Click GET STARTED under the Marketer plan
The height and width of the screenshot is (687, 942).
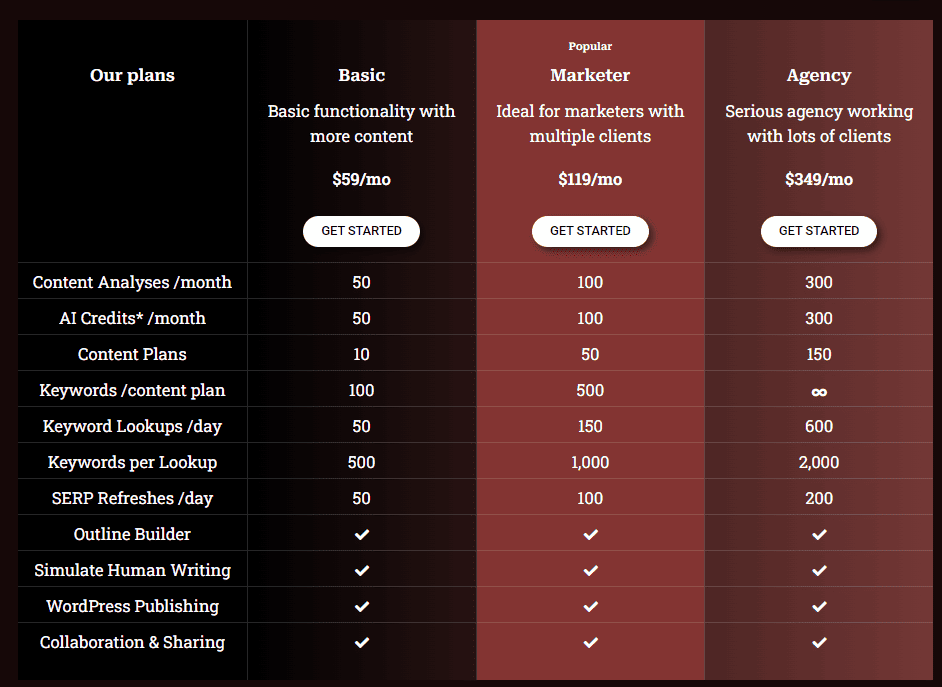[590, 231]
